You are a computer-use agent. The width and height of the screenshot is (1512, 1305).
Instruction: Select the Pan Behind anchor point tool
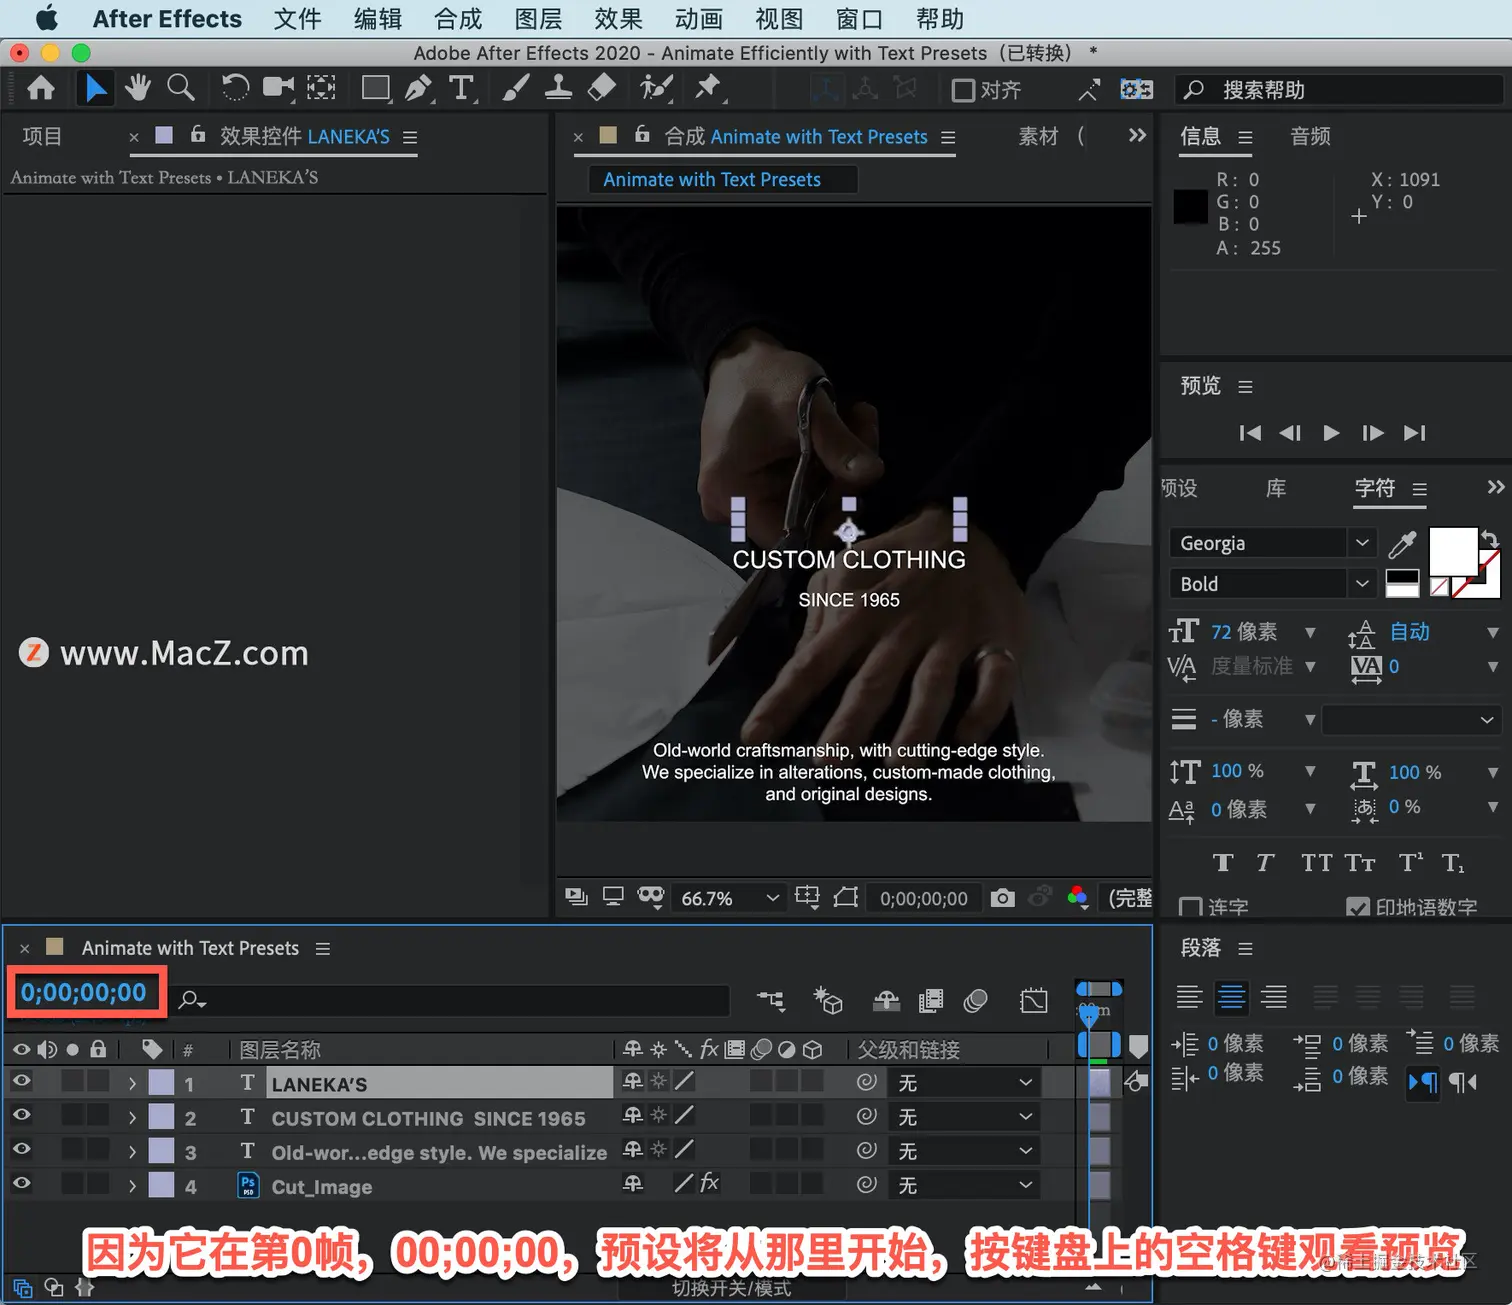point(321,89)
